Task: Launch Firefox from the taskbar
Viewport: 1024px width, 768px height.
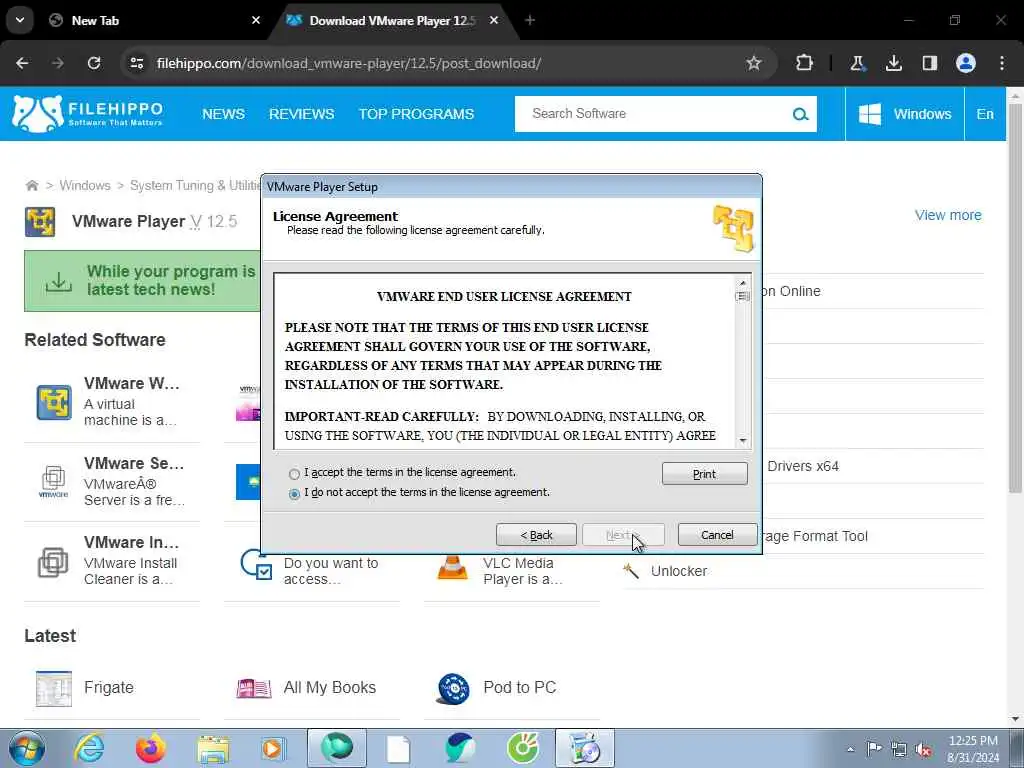Action: [150, 748]
